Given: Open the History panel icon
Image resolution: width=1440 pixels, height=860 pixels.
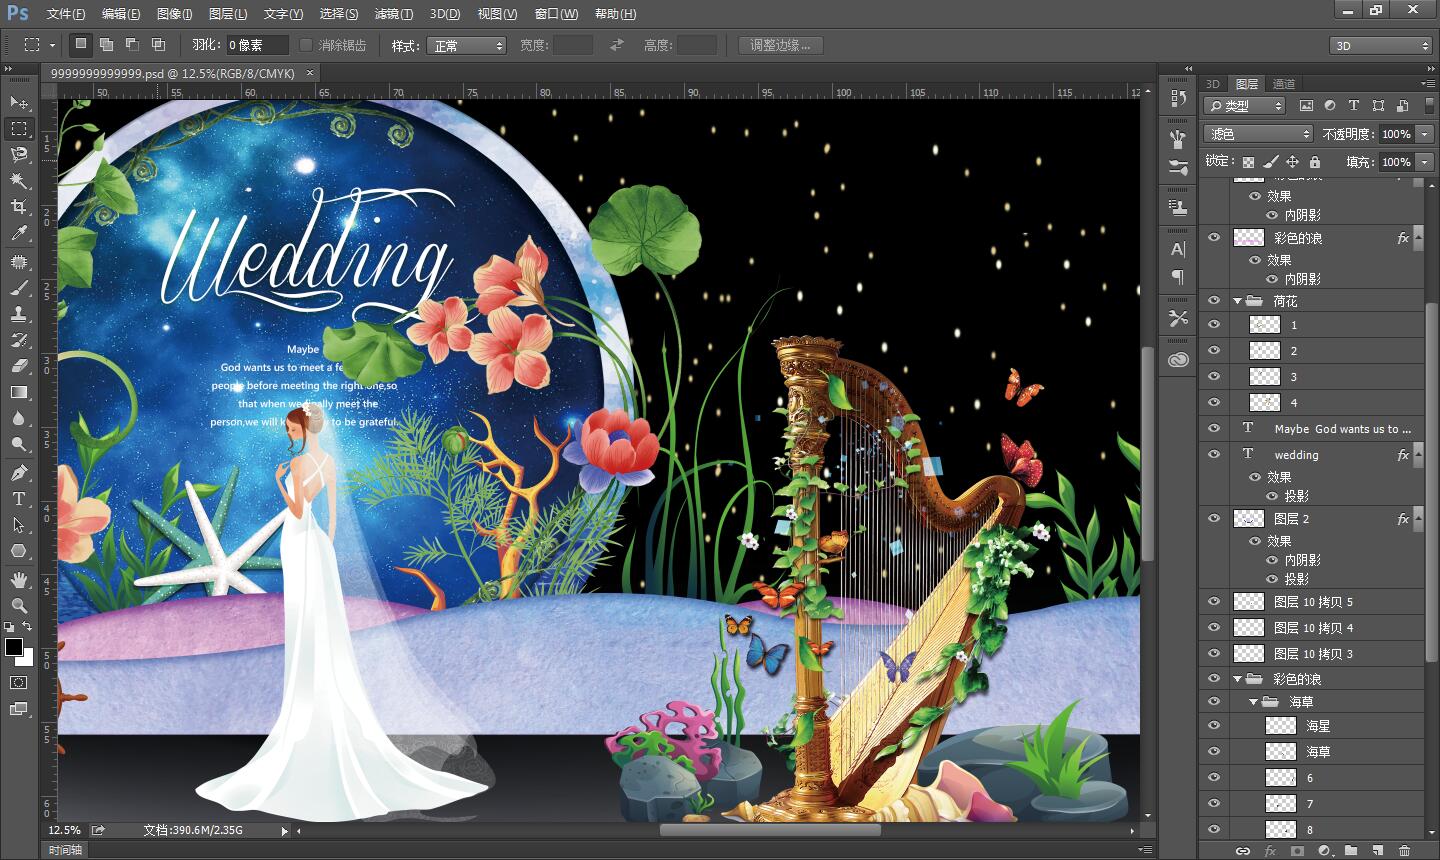Looking at the screenshot, I should pos(1178,98).
